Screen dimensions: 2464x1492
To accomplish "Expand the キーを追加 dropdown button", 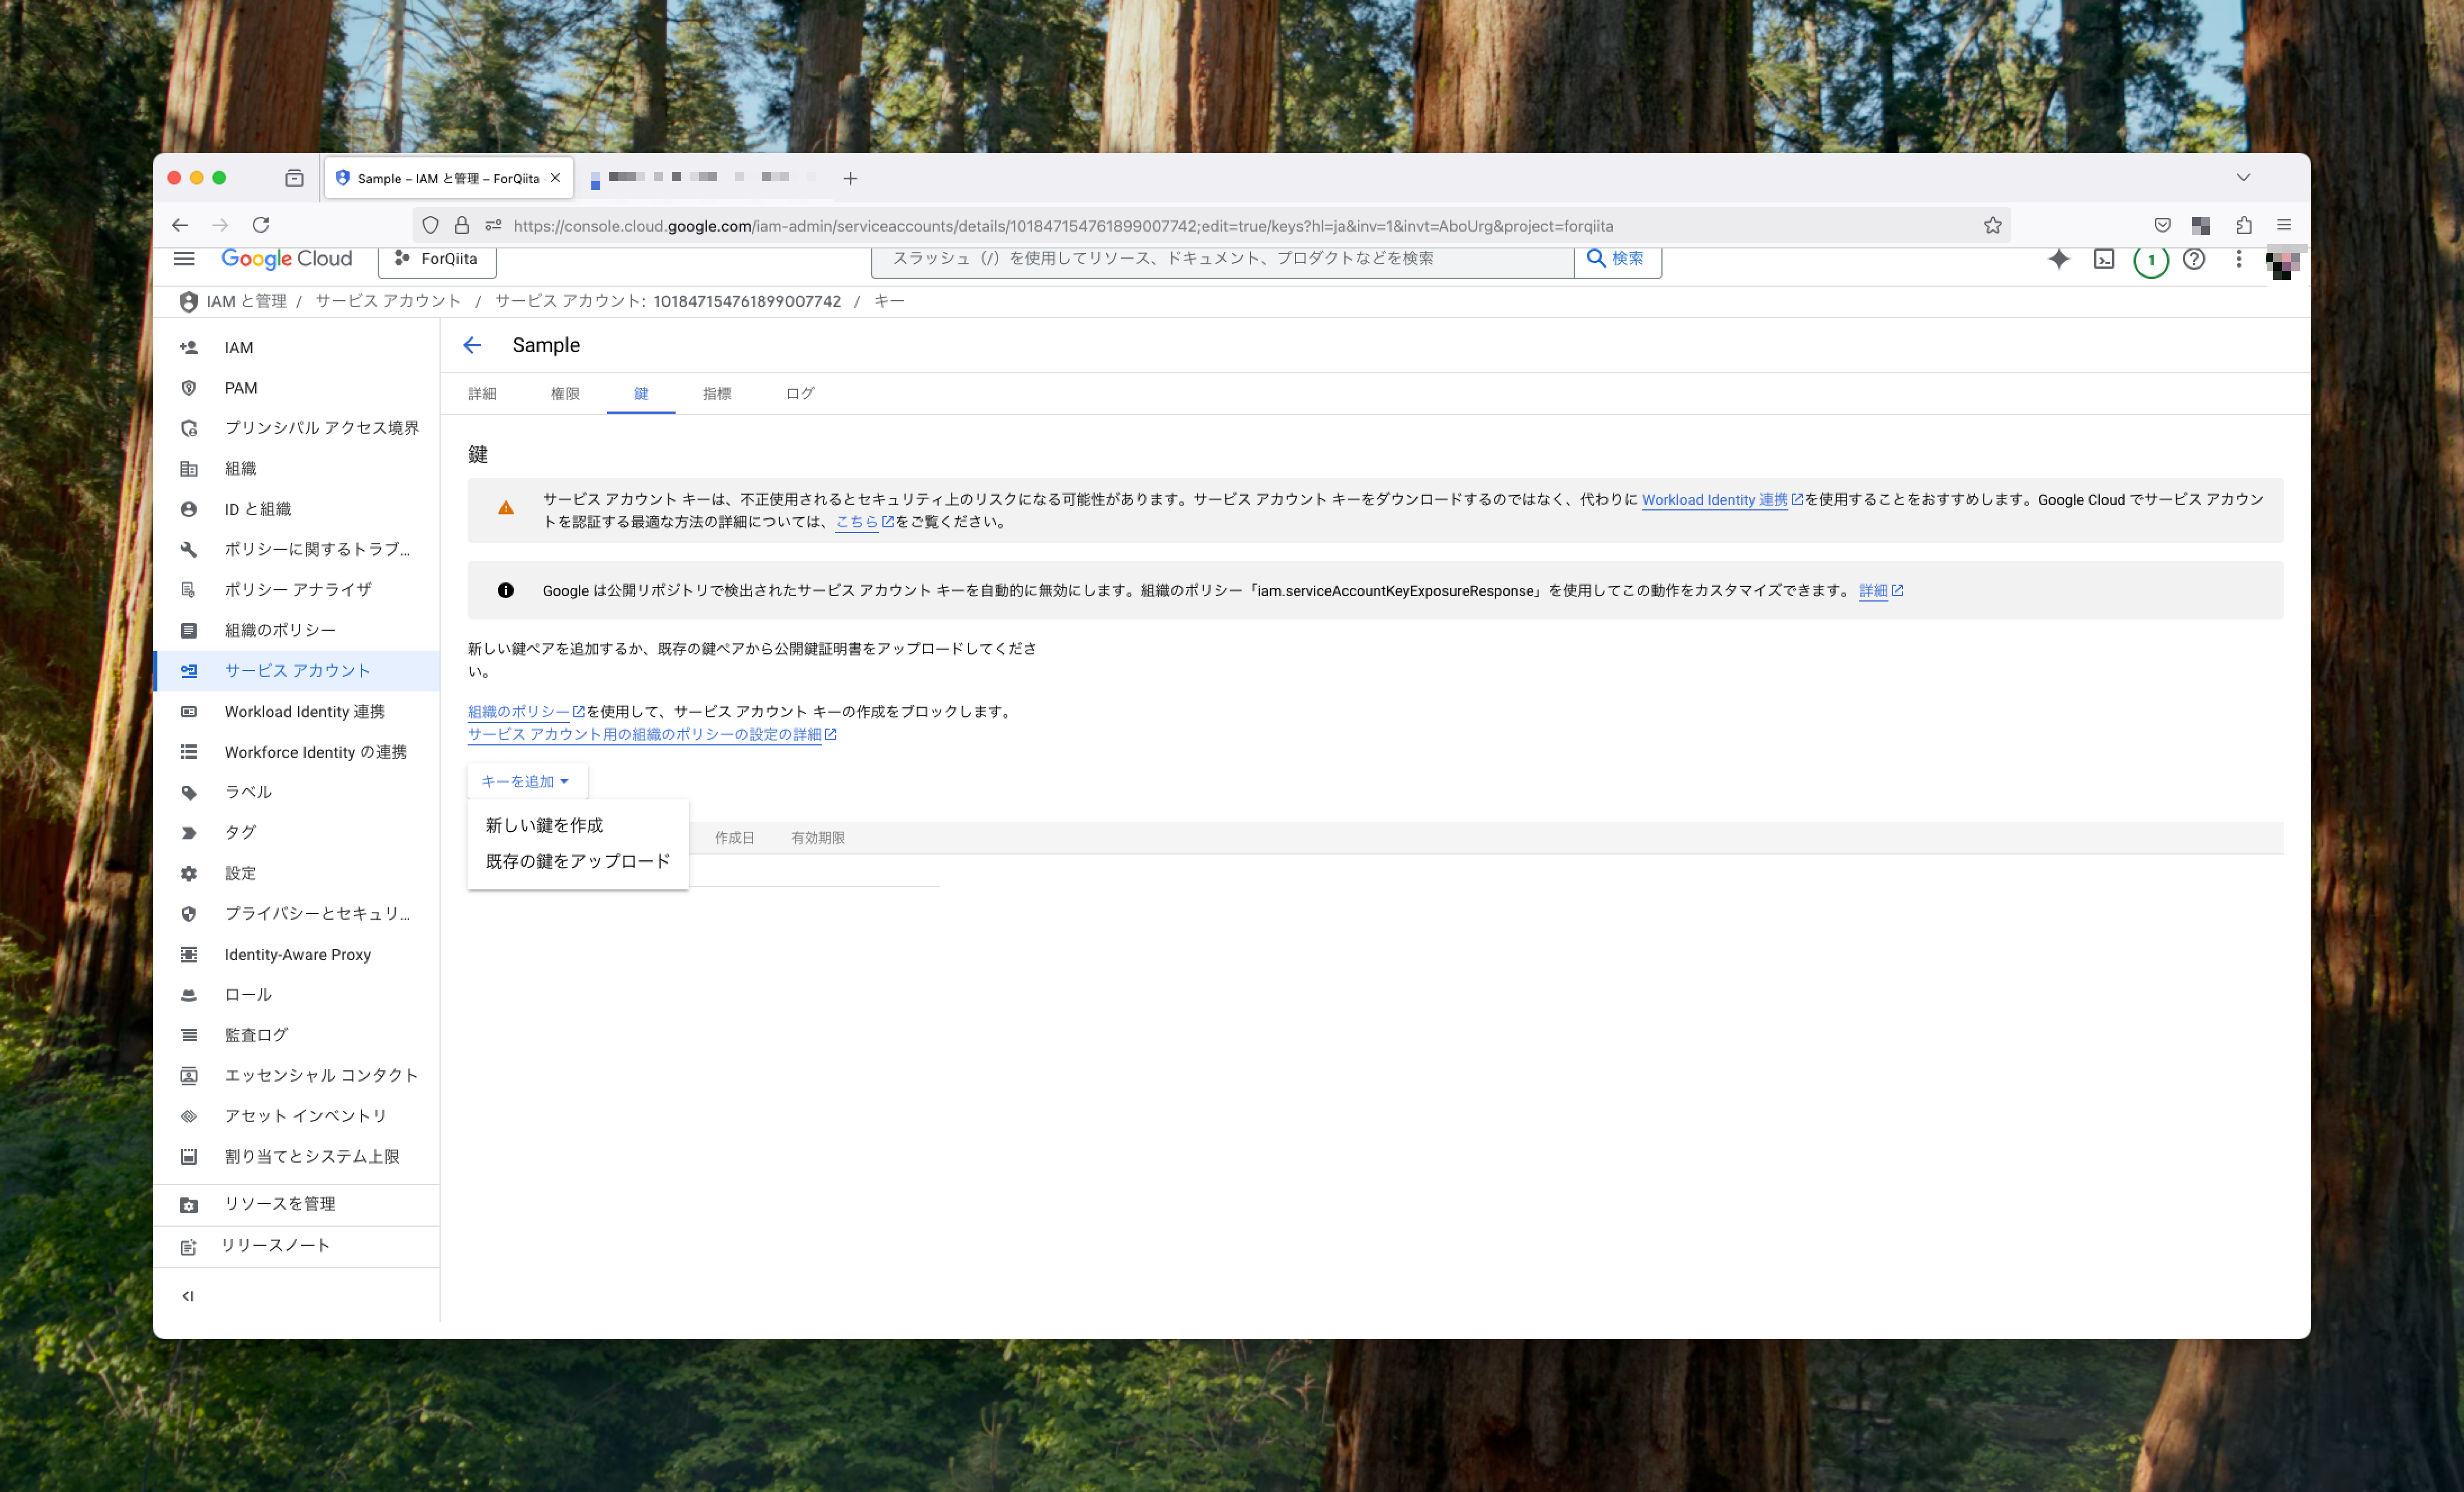I will pyautogui.click(x=526, y=781).
